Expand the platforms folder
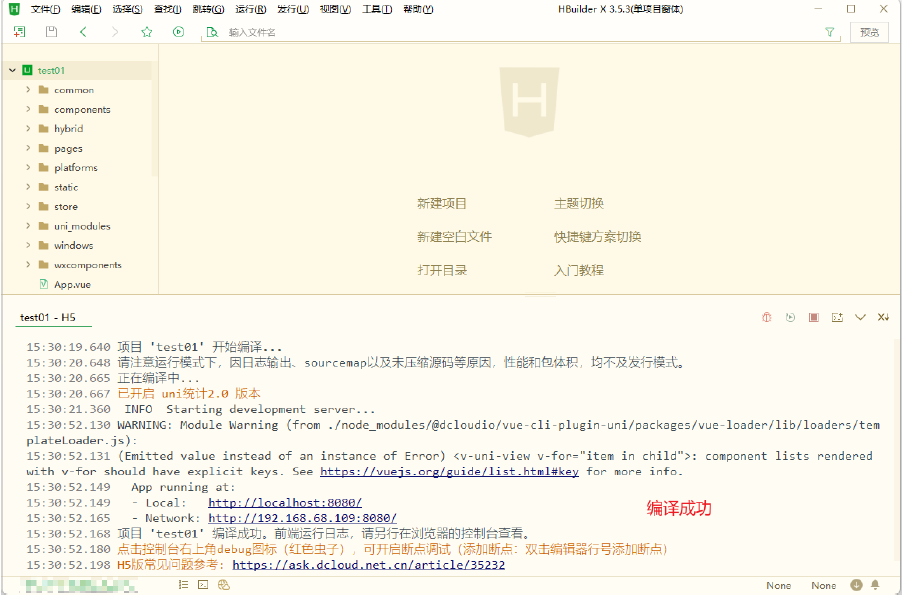 (x=28, y=167)
